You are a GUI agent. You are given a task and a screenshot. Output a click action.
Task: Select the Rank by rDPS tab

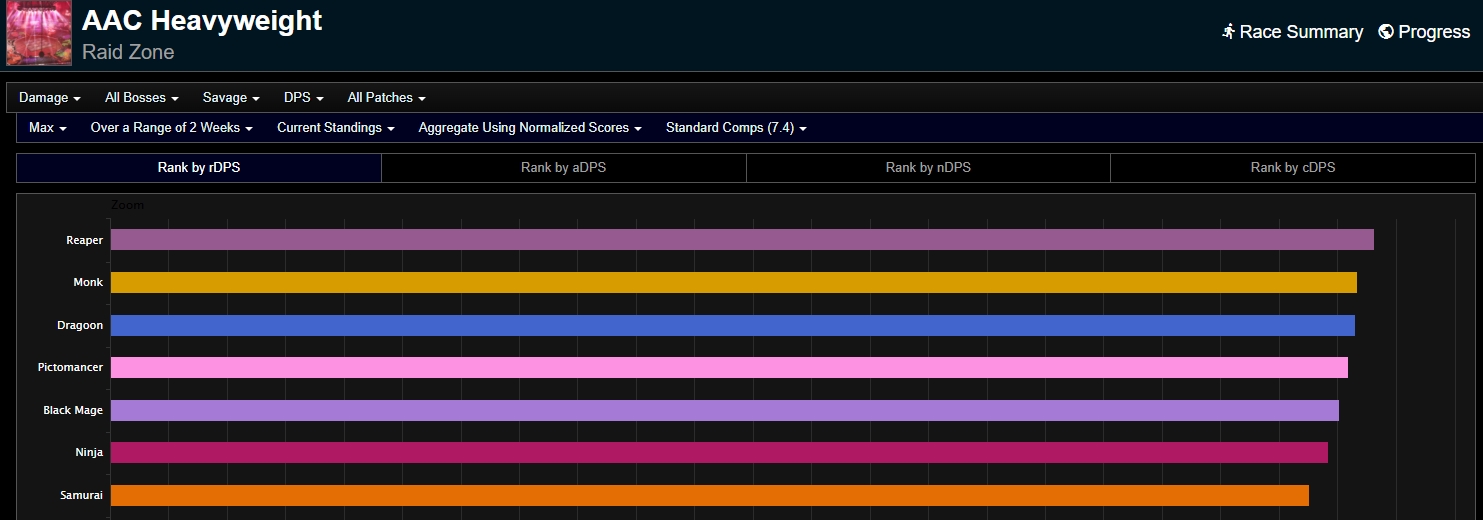tap(199, 168)
